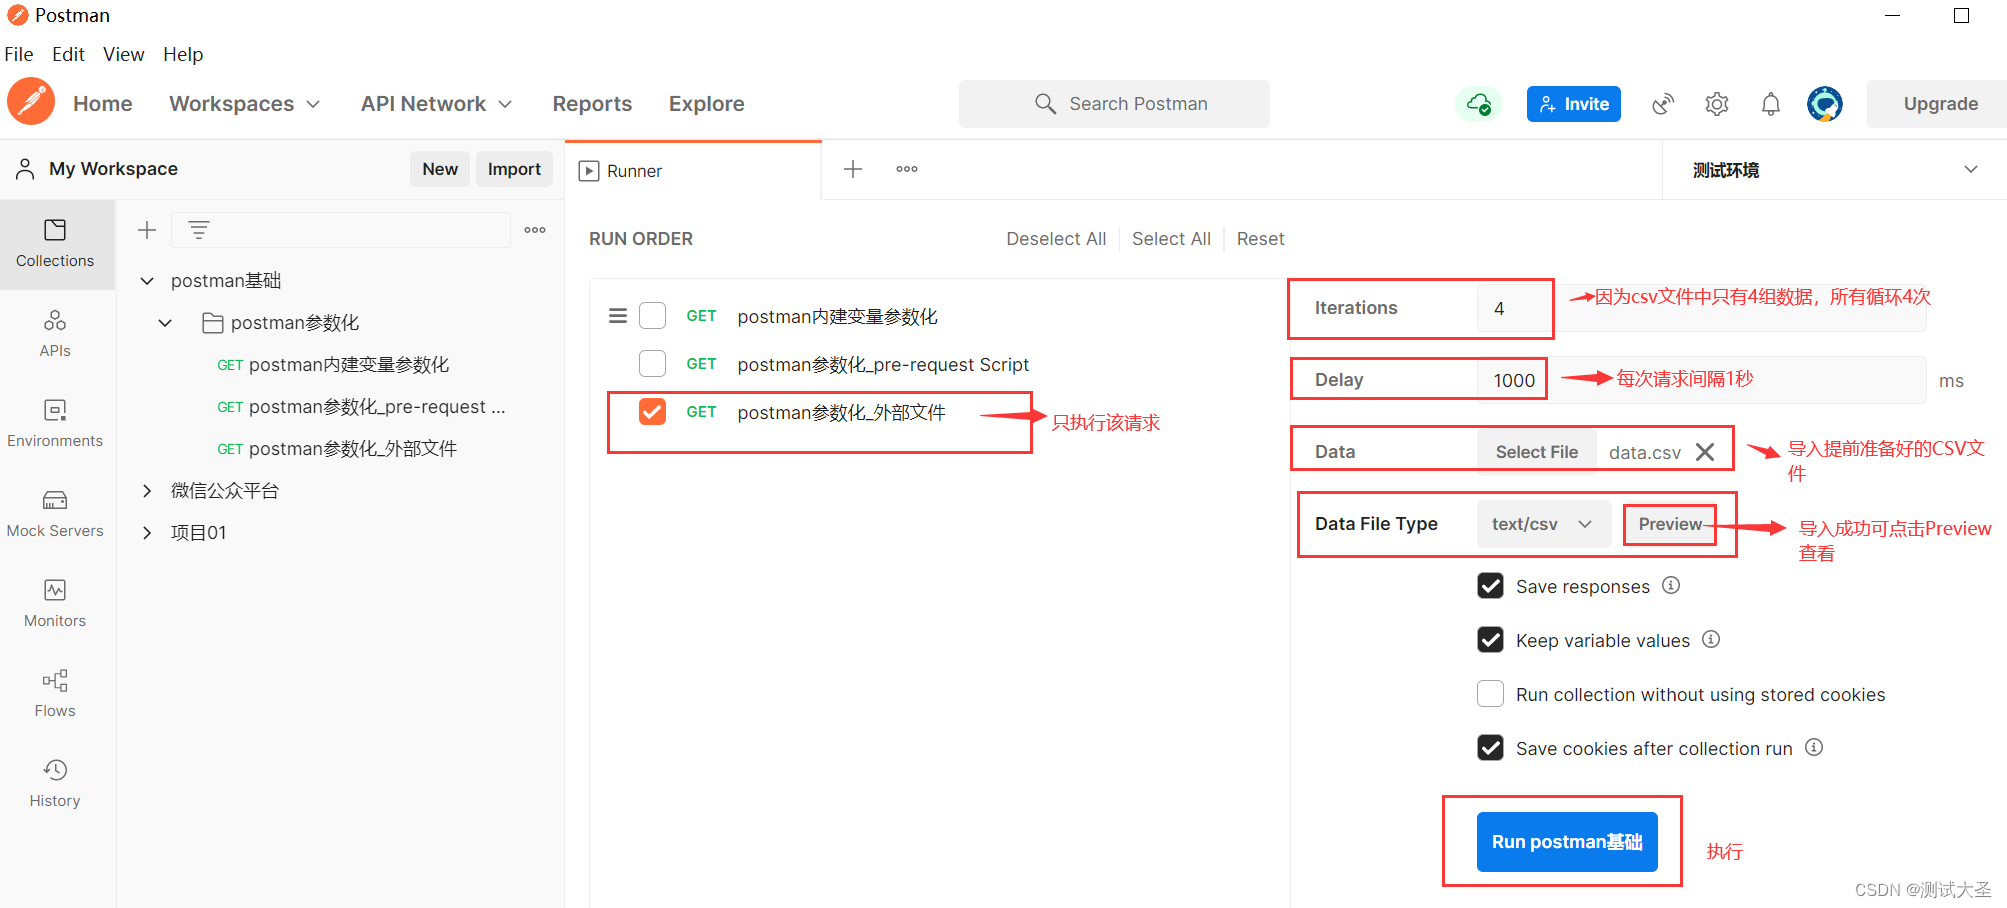2007x908 pixels.
Task: Open the Edit menu
Action: 68,54
